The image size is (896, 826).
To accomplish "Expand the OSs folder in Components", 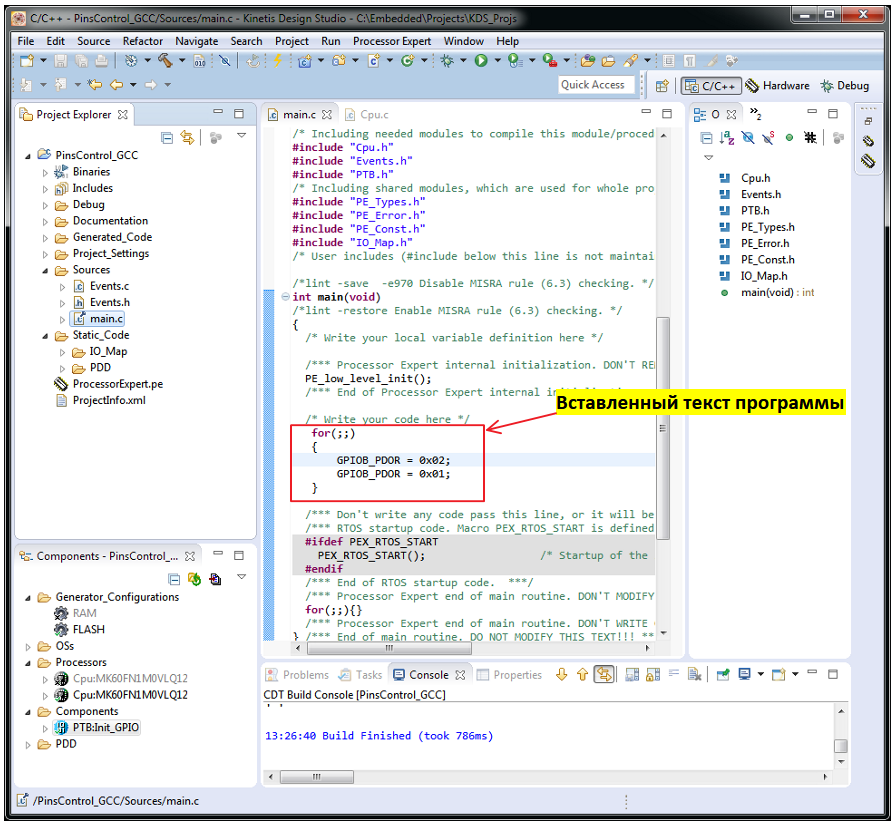I will tap(28, 647).
